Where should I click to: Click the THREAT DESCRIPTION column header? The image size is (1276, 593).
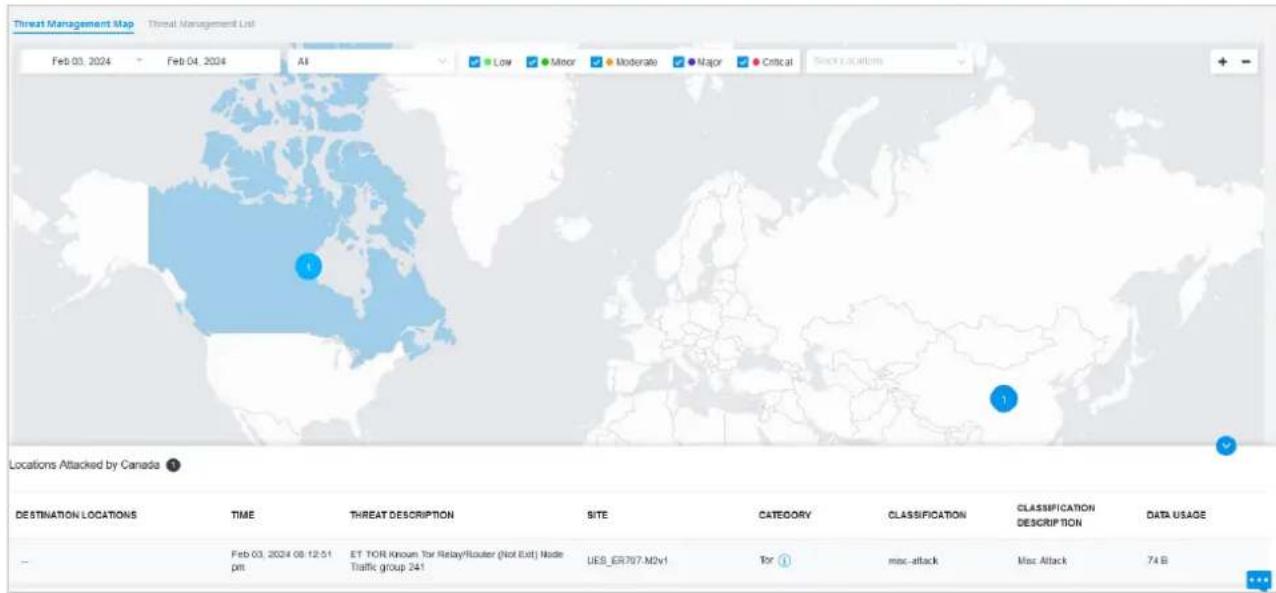point(402,515)
